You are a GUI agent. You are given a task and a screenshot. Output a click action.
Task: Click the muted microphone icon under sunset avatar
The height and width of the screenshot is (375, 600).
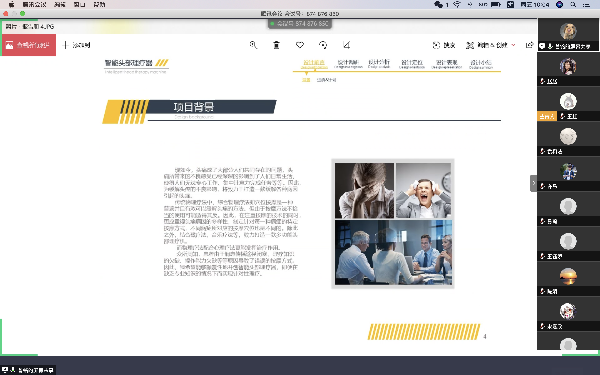[542, 292]
